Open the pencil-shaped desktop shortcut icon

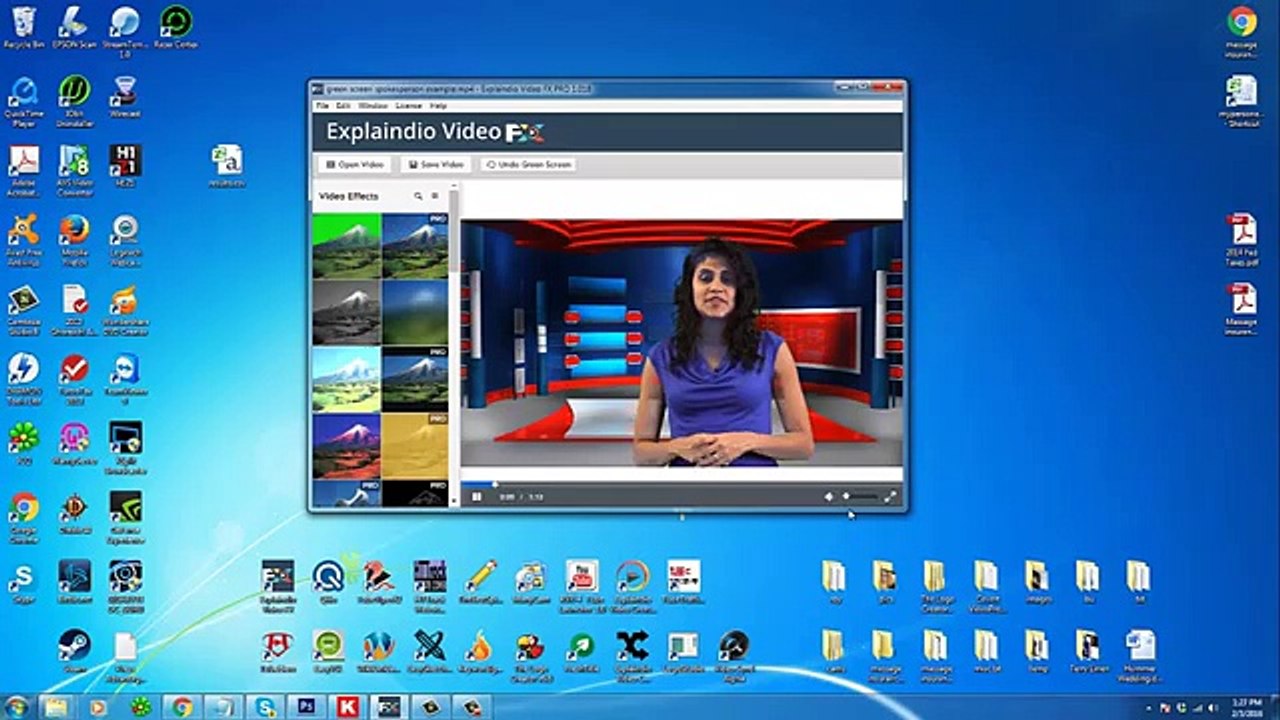click(x=480, y=582)
